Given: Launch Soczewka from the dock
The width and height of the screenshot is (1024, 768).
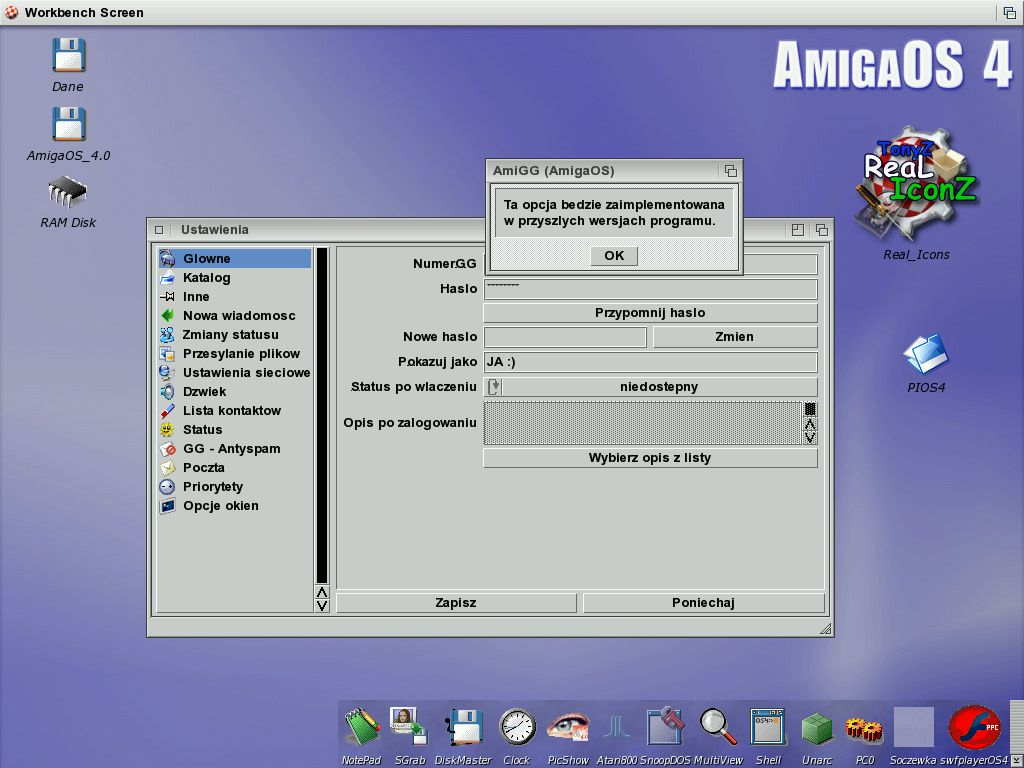Looking at the screenshot, I should coord(914,727).
